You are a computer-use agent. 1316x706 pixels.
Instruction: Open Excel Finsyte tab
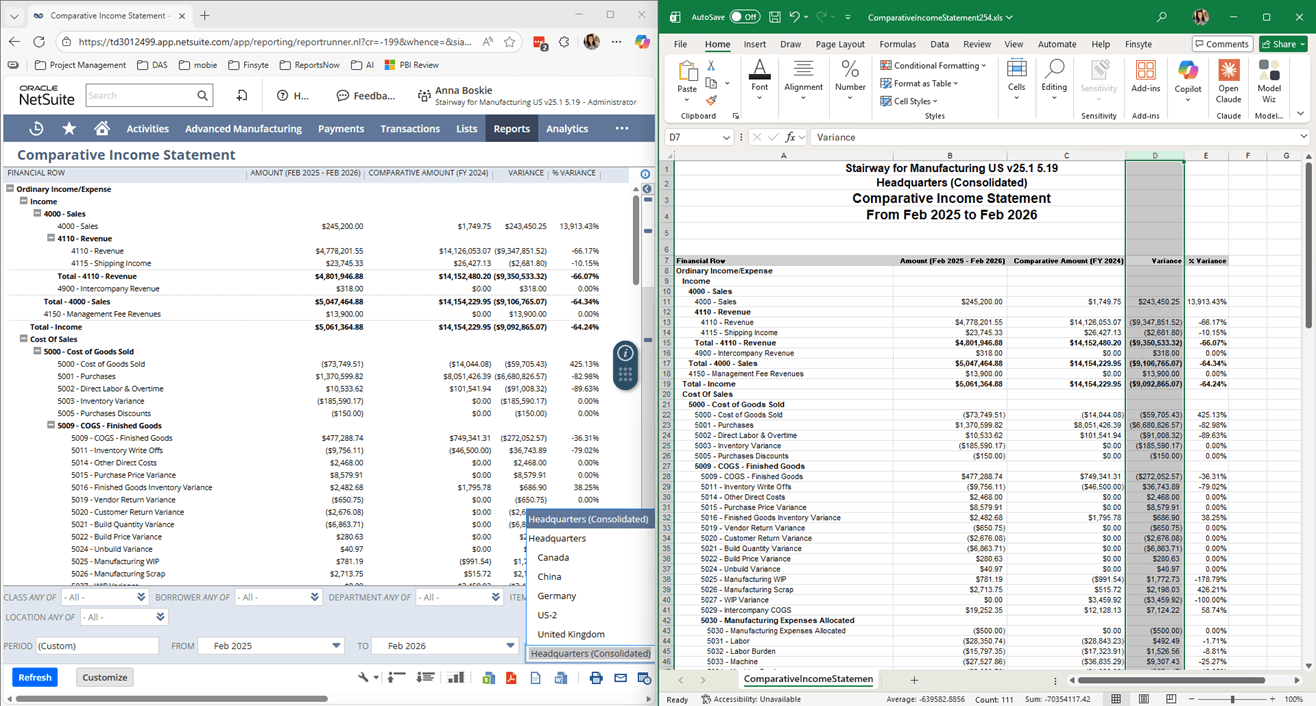(1138, 44)
